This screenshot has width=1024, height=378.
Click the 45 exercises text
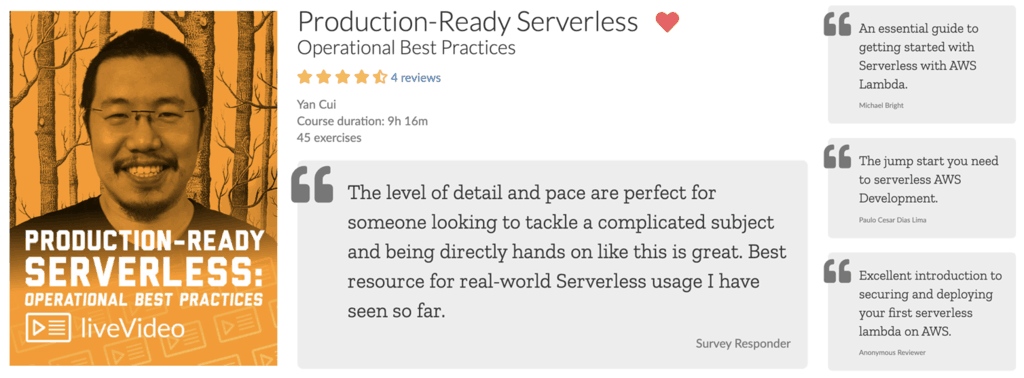tap(329, 138)
